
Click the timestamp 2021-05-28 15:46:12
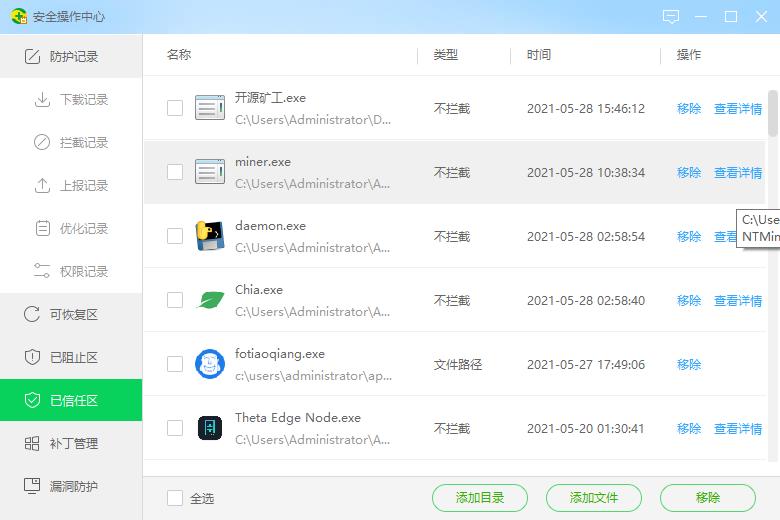(586, 108)
